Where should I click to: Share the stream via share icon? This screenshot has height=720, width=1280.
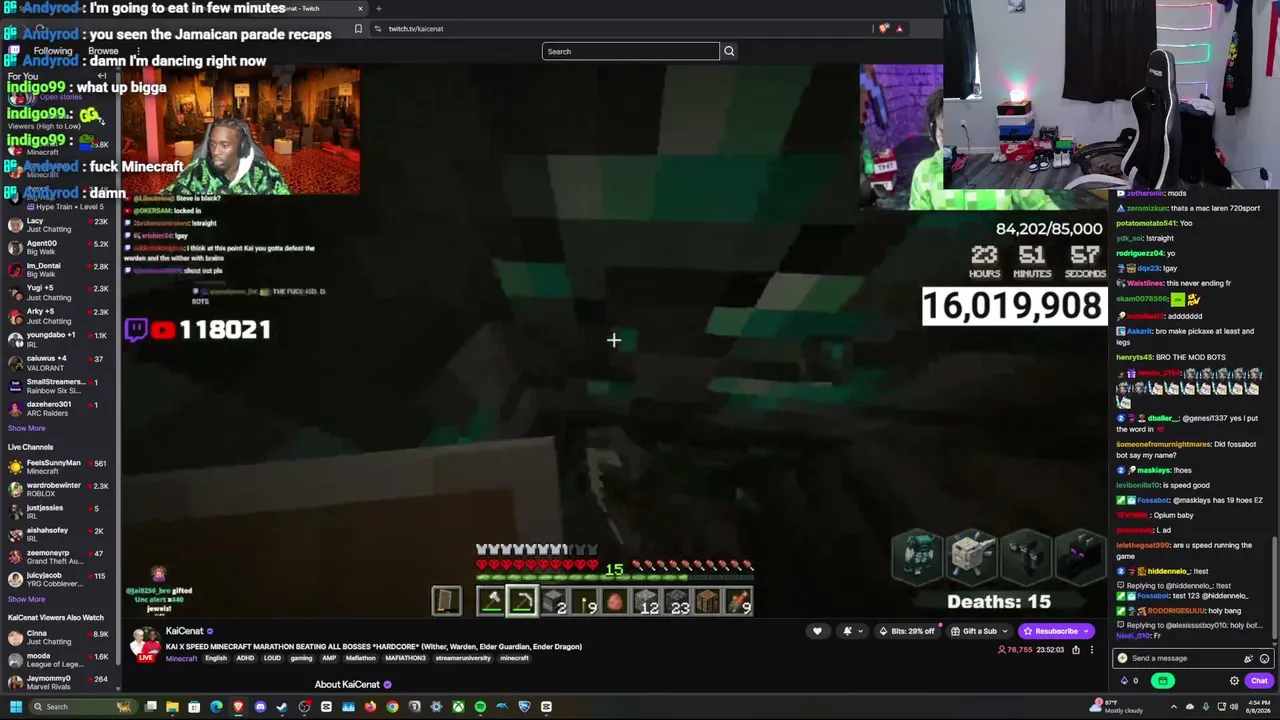click(x=1076, y=650)
